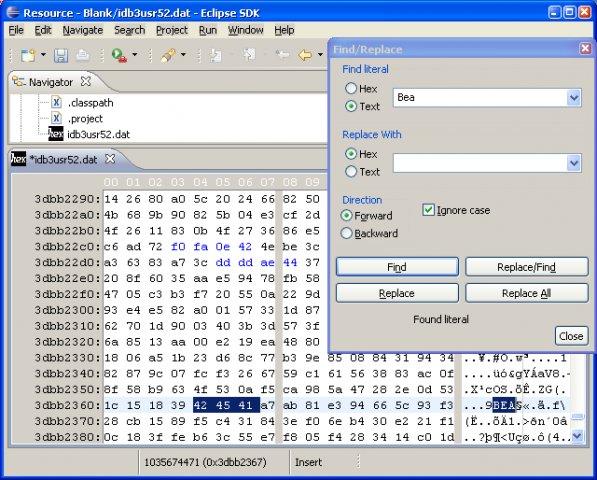Switch to the Navigator tab

[x=51, y=82]
